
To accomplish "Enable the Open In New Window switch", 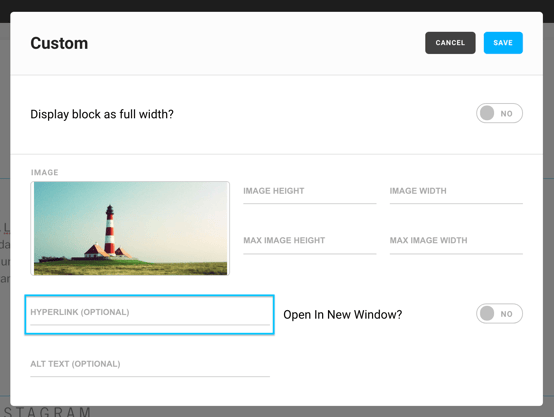I will 499,314.
